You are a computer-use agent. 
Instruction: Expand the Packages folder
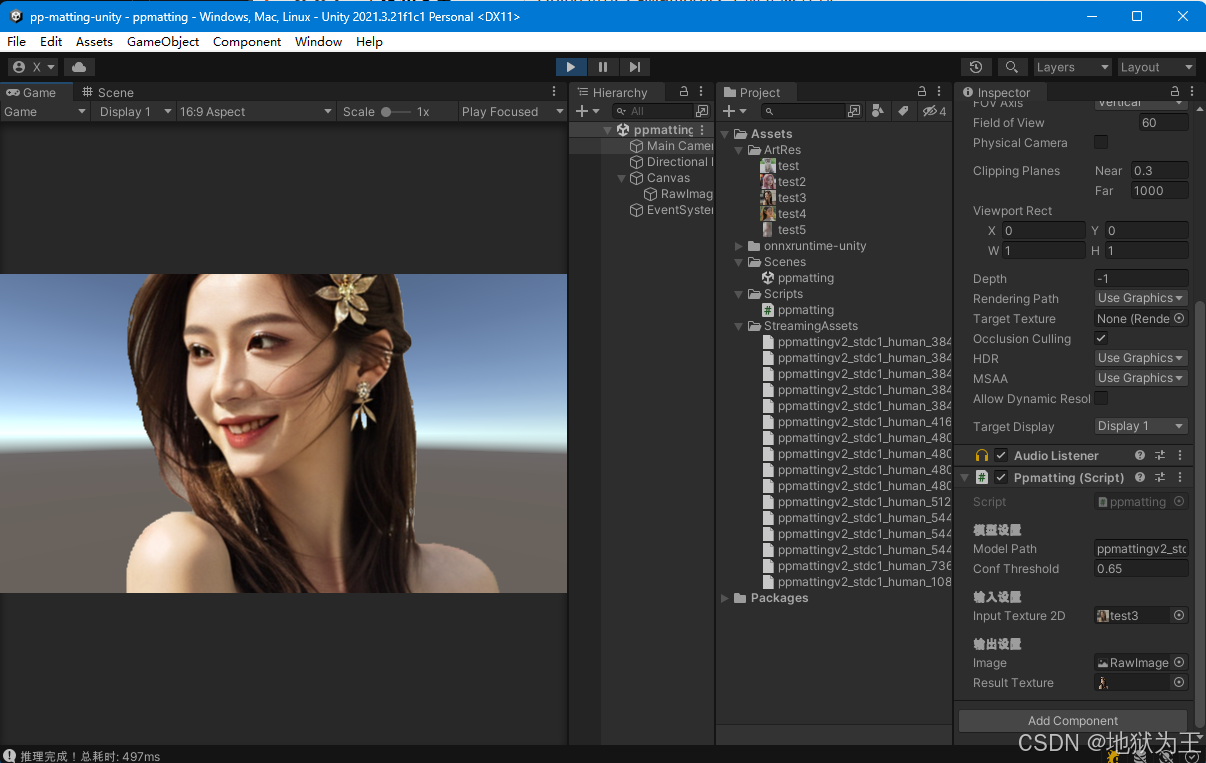[725, 598]
